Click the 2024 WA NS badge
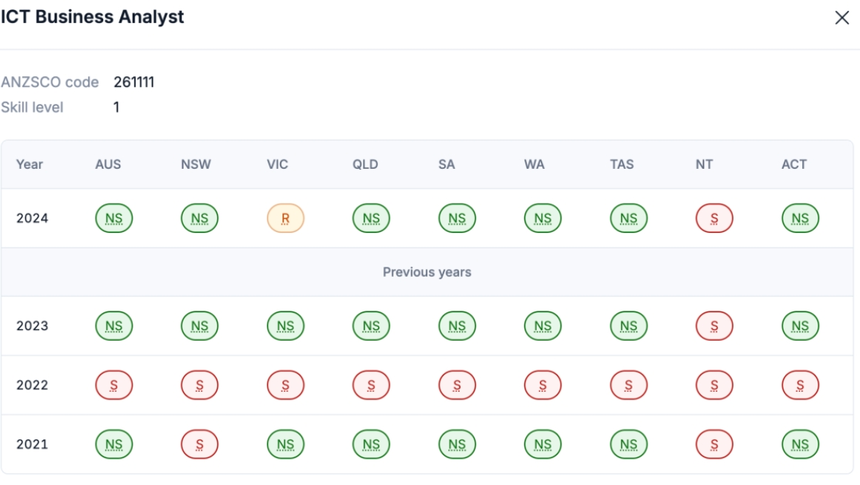 point(543,218)
